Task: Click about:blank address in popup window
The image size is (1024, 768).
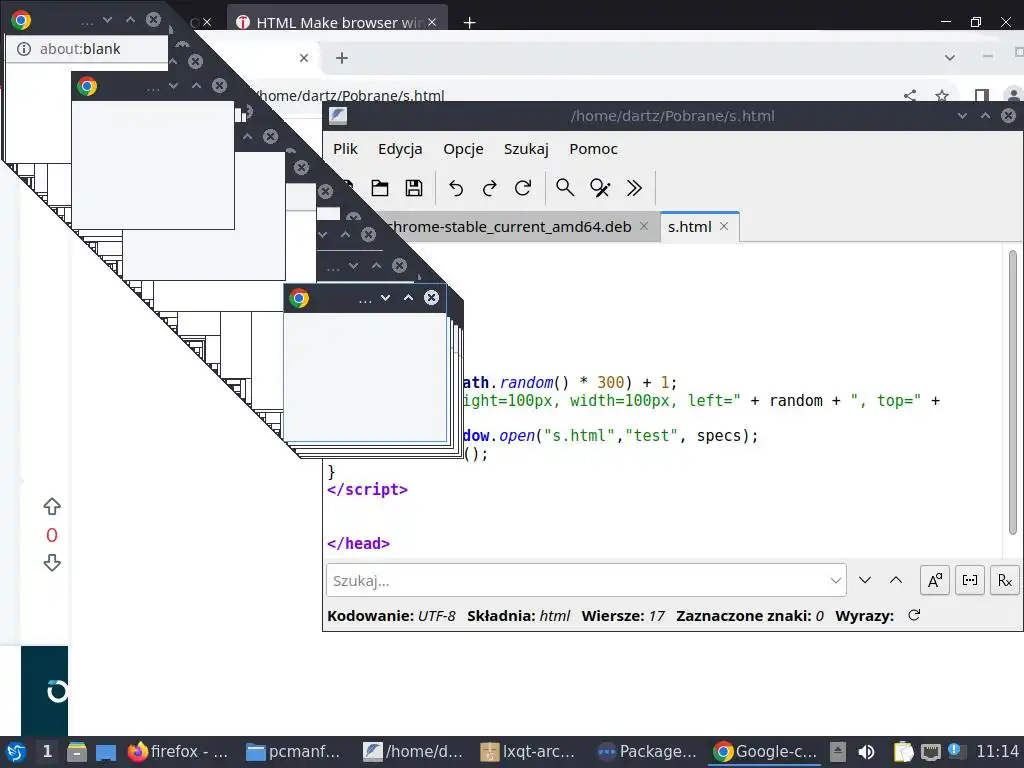Action: pyautogui.click(x=80, y=49)
